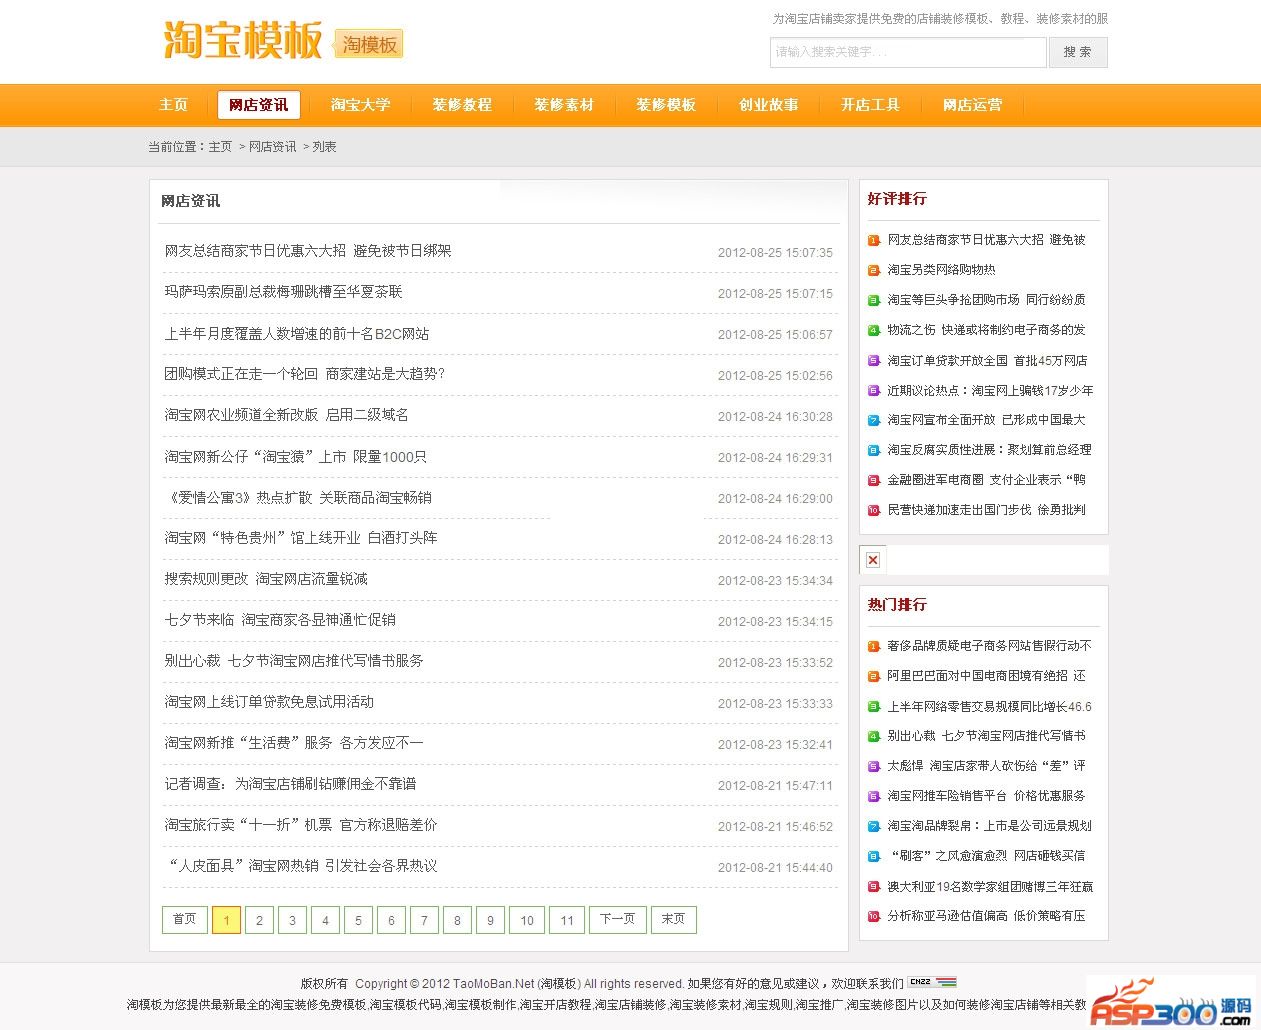Open “刷客”之风愈演愈烈 in 热门排行
The width and height of the screenshot is (1261, 1030).
click(986, 856)
